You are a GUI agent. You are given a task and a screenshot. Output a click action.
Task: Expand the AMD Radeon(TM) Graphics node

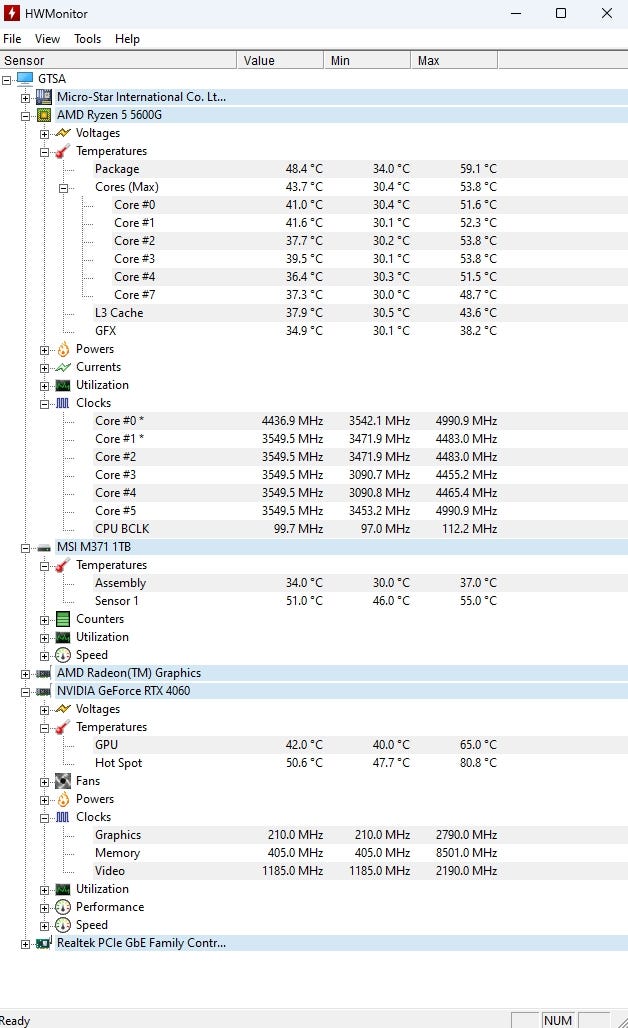[26, 673]
